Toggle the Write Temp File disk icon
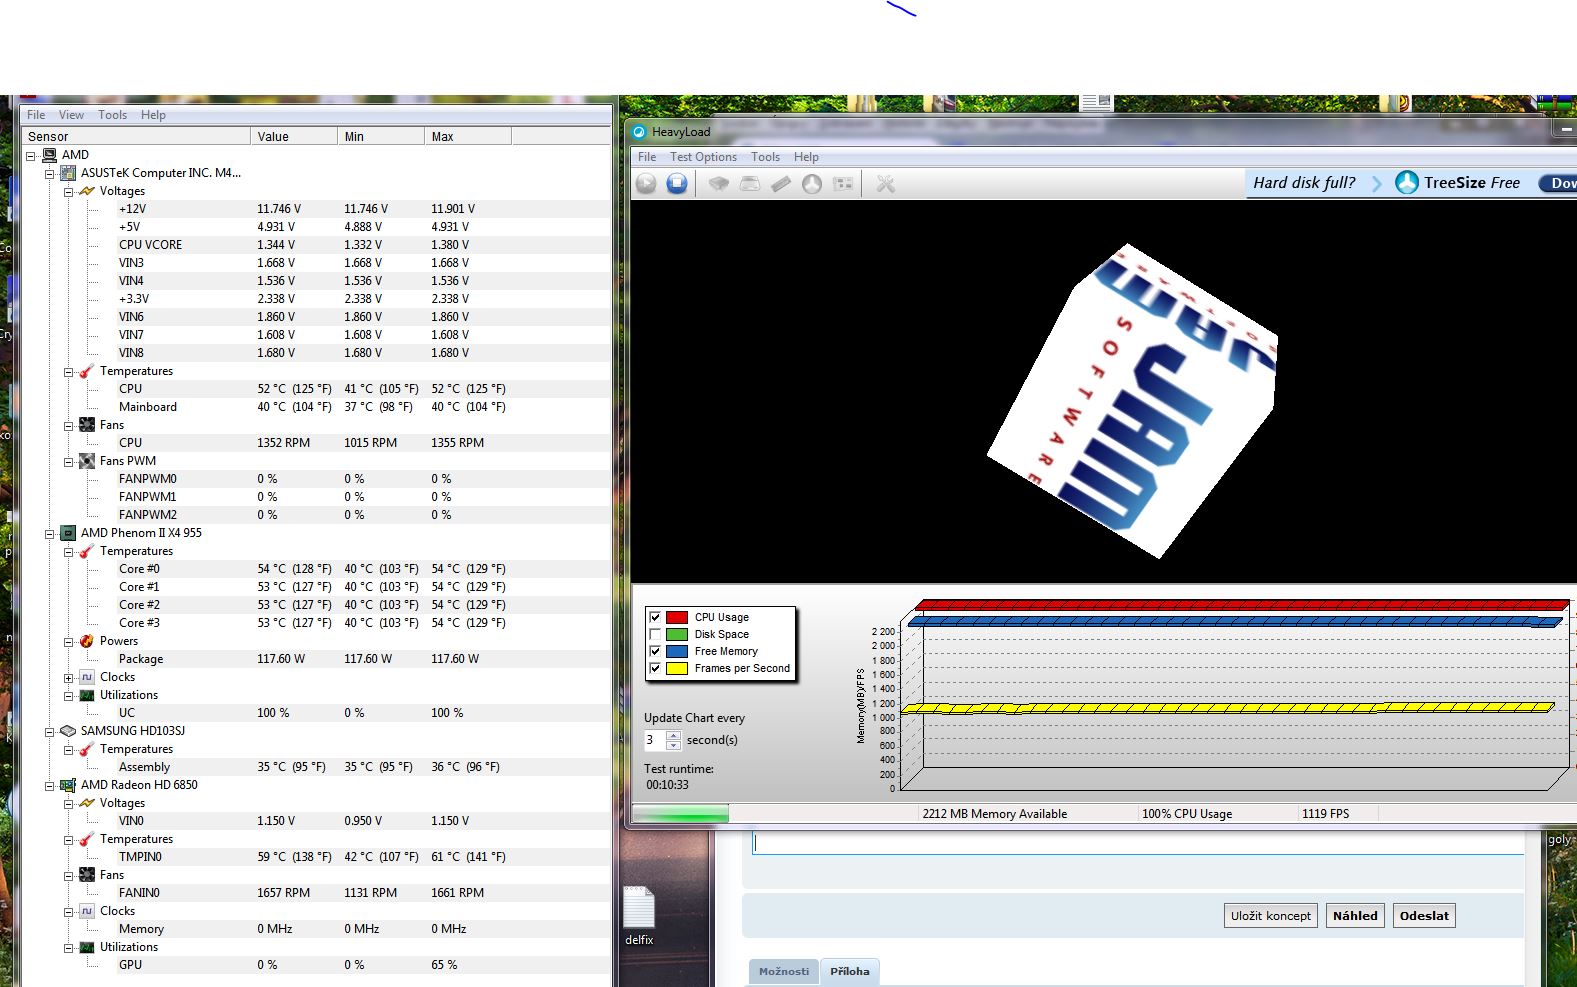Viewport: 1577px width, 987px height. [750, 184]
